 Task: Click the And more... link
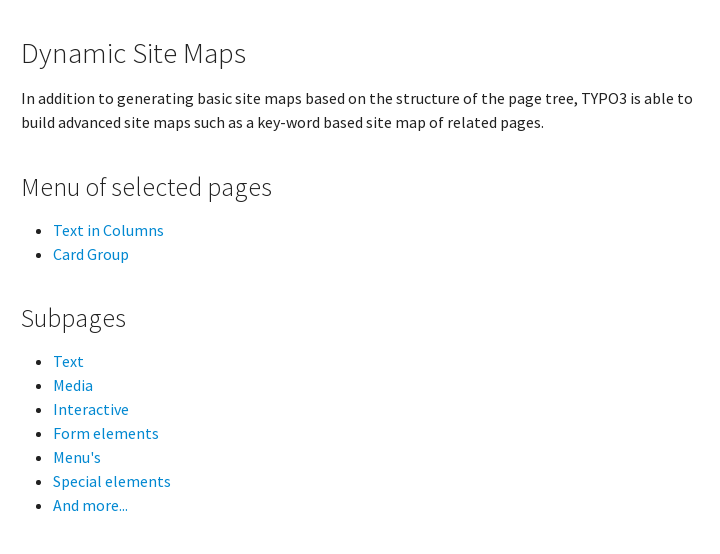pyautogui.click(x=90, y=506)
